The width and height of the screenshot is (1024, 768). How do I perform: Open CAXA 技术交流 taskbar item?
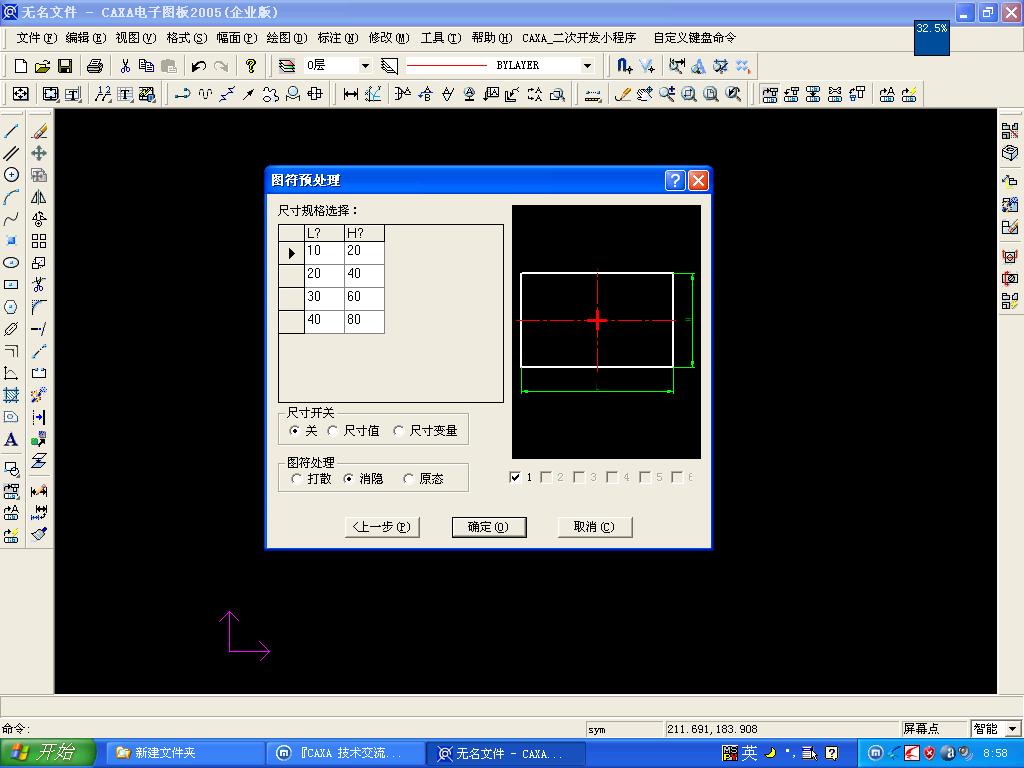coord(346,753)
